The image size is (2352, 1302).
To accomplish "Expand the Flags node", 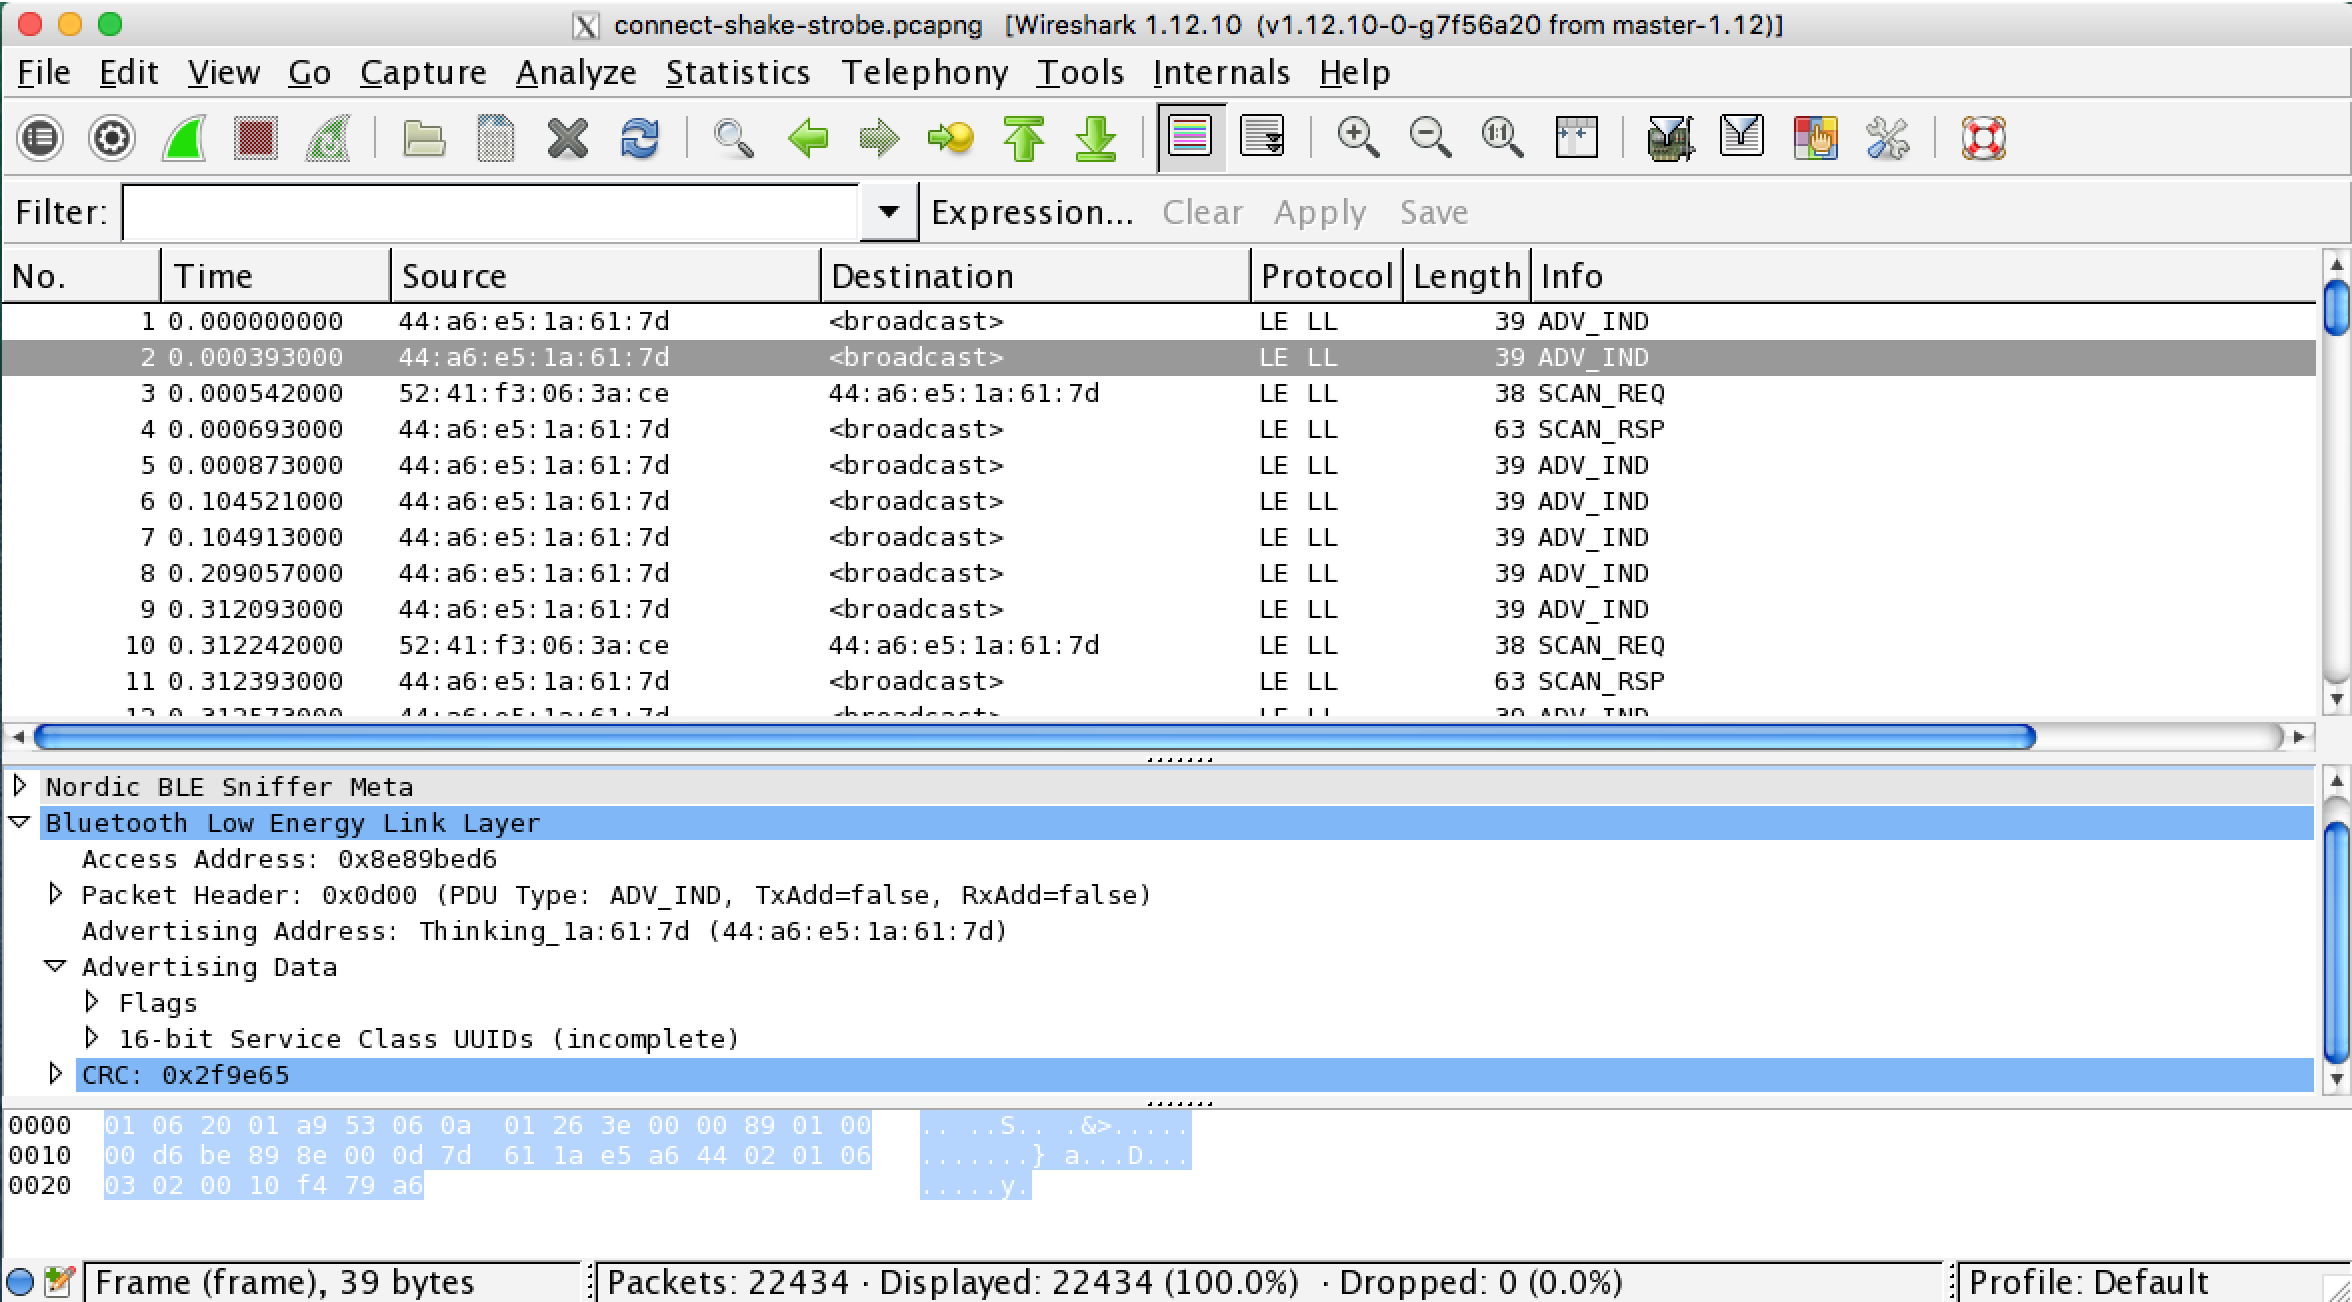I will [x=92, y=1001].
